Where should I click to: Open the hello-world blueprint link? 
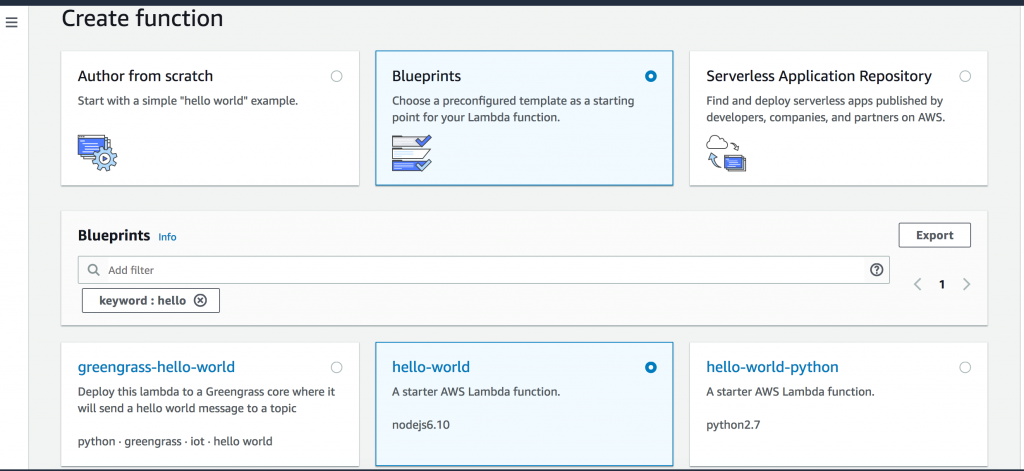click(431, 367)
